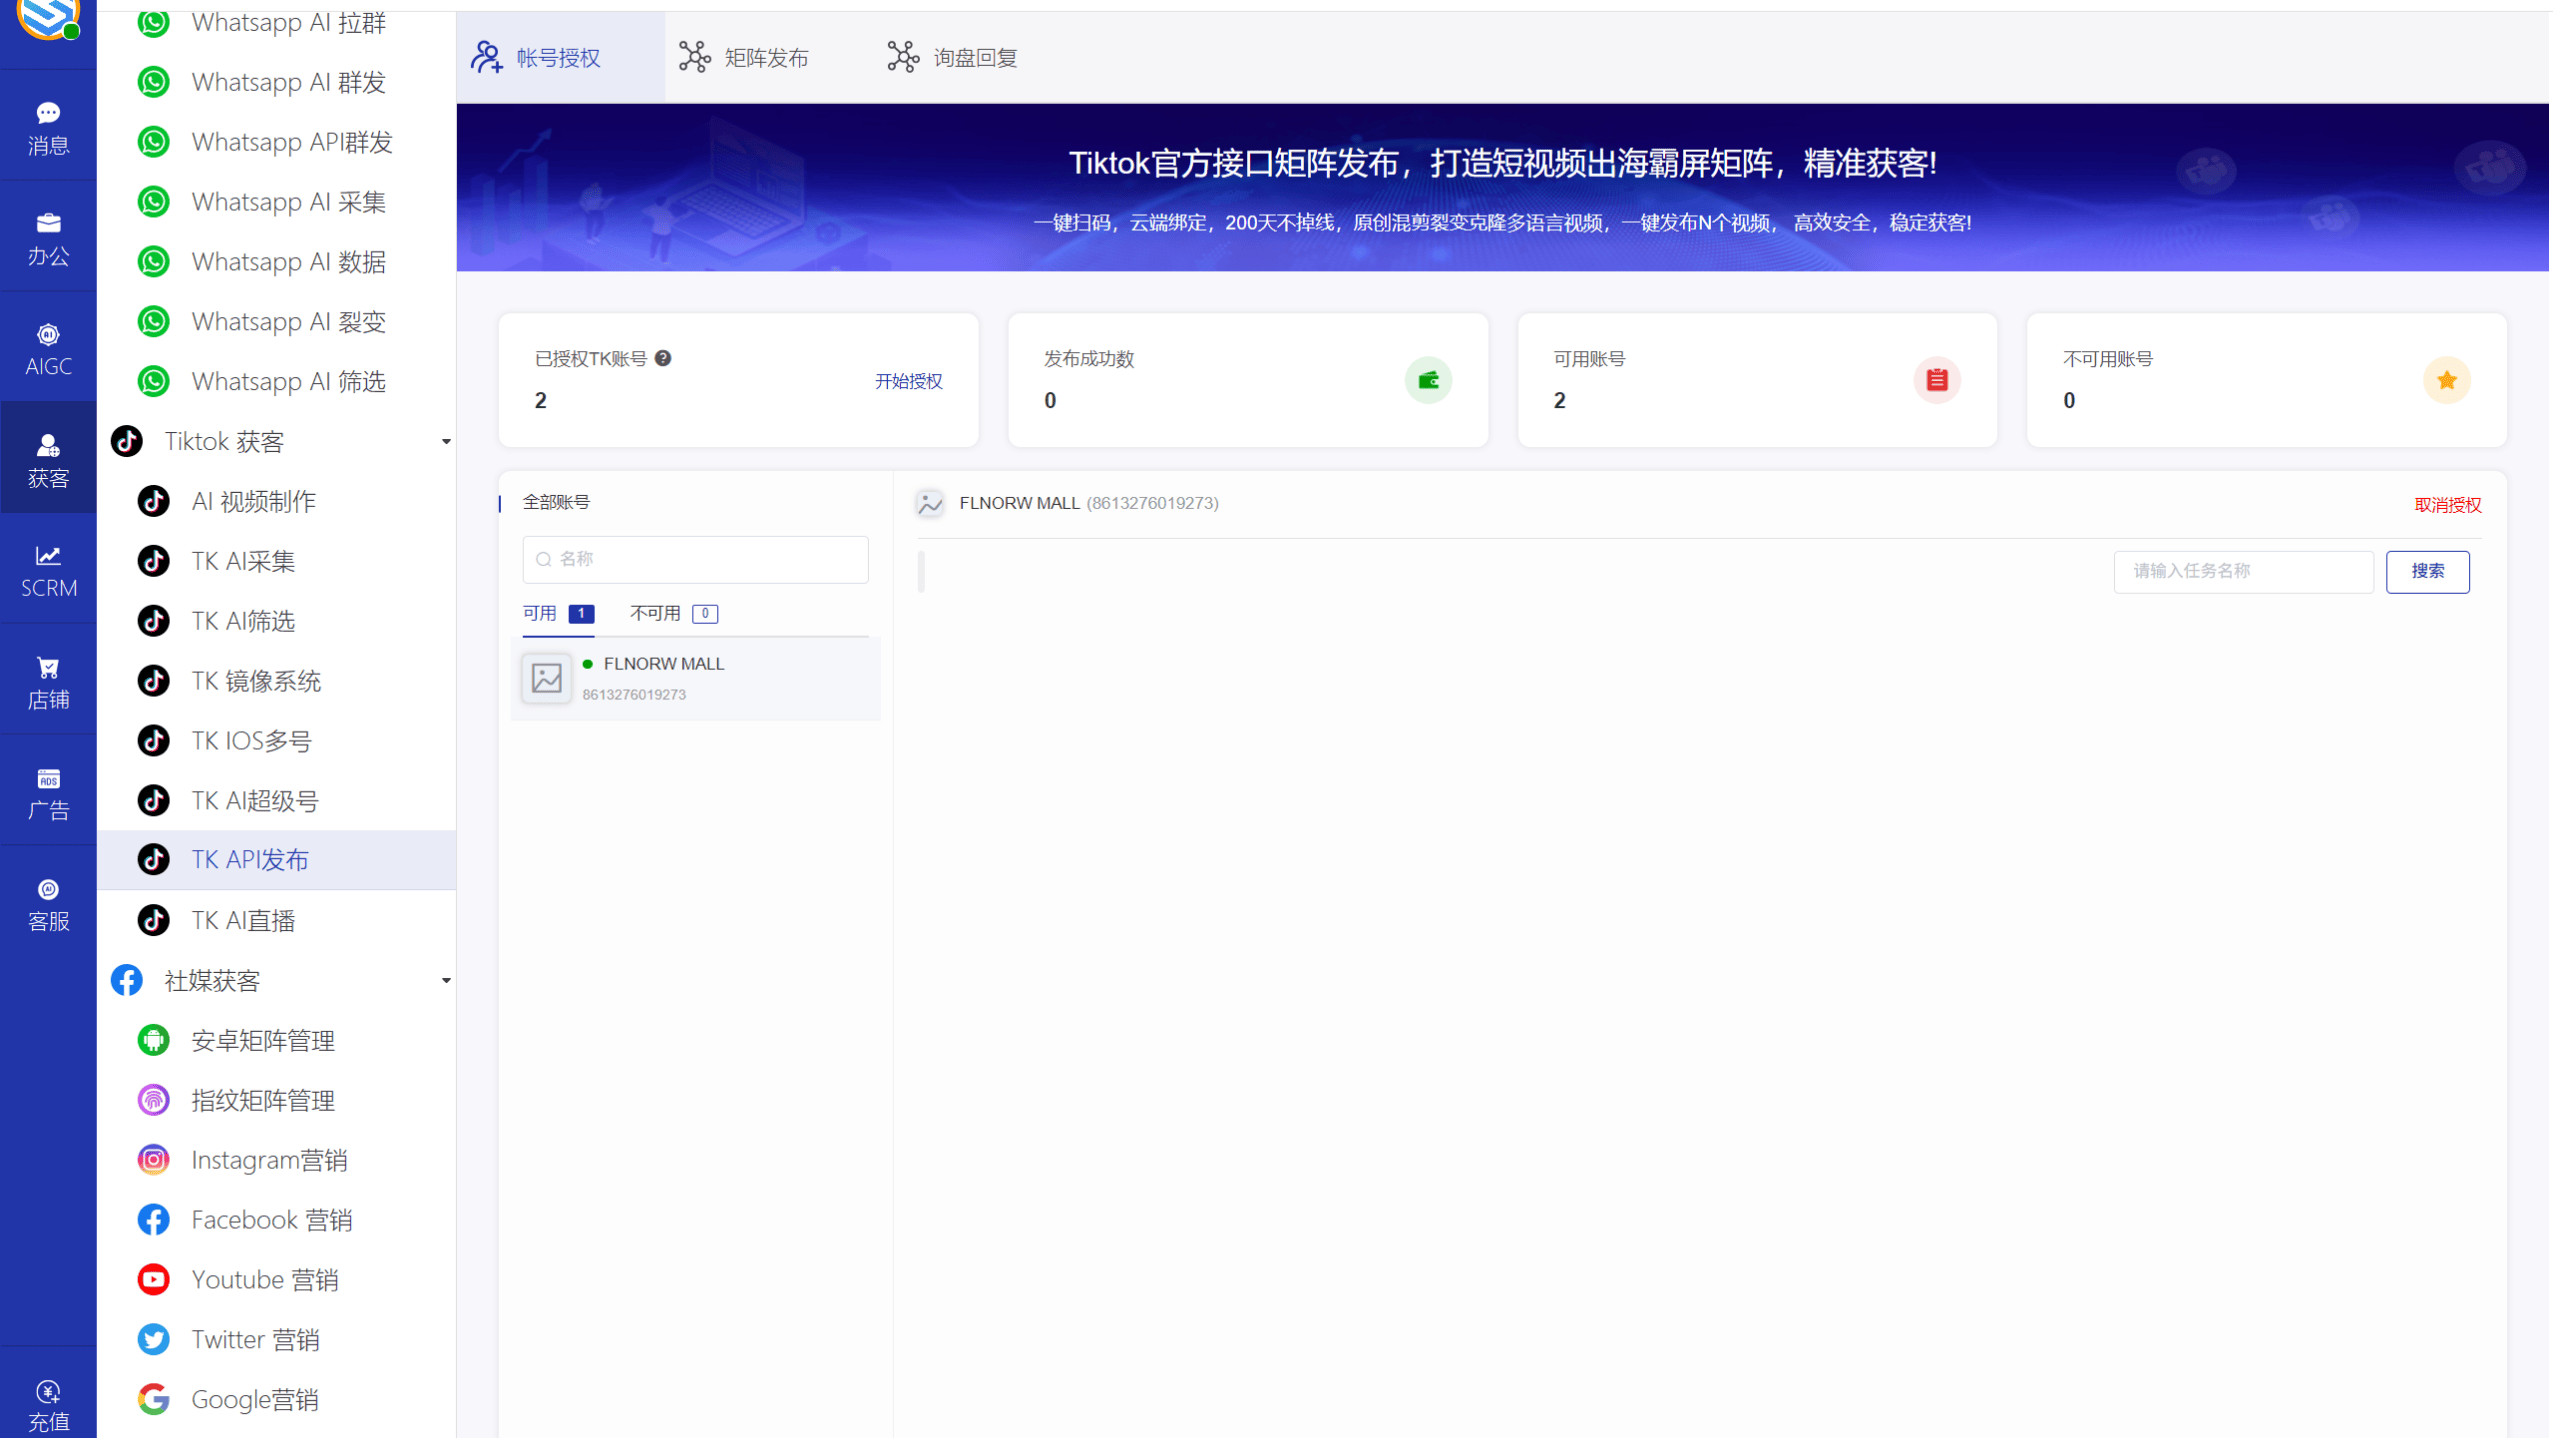
Task: Open the SCRM sidebar panel
Action: click(x=47, y=570)
